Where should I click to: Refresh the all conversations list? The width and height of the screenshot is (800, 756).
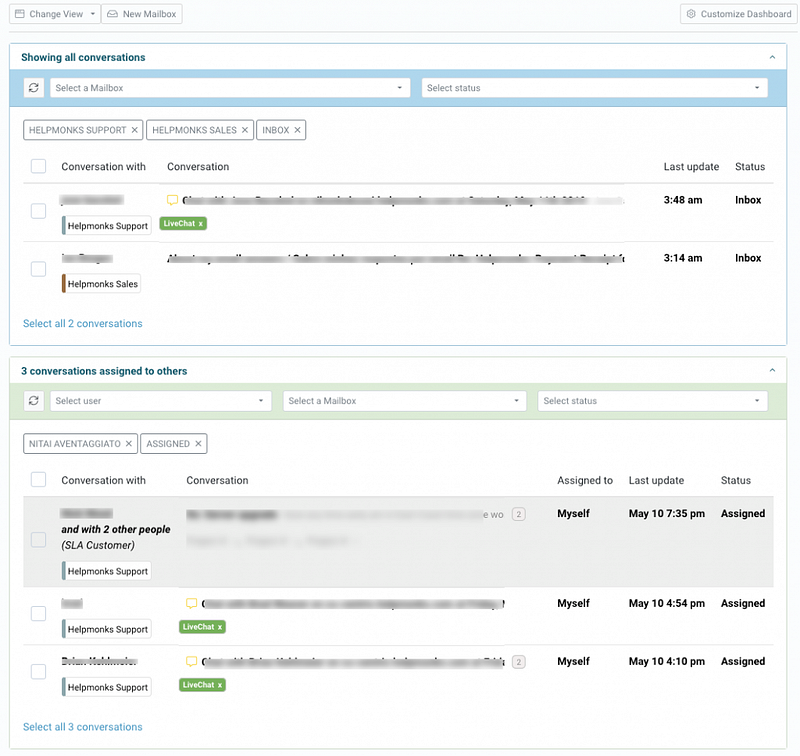34,88
